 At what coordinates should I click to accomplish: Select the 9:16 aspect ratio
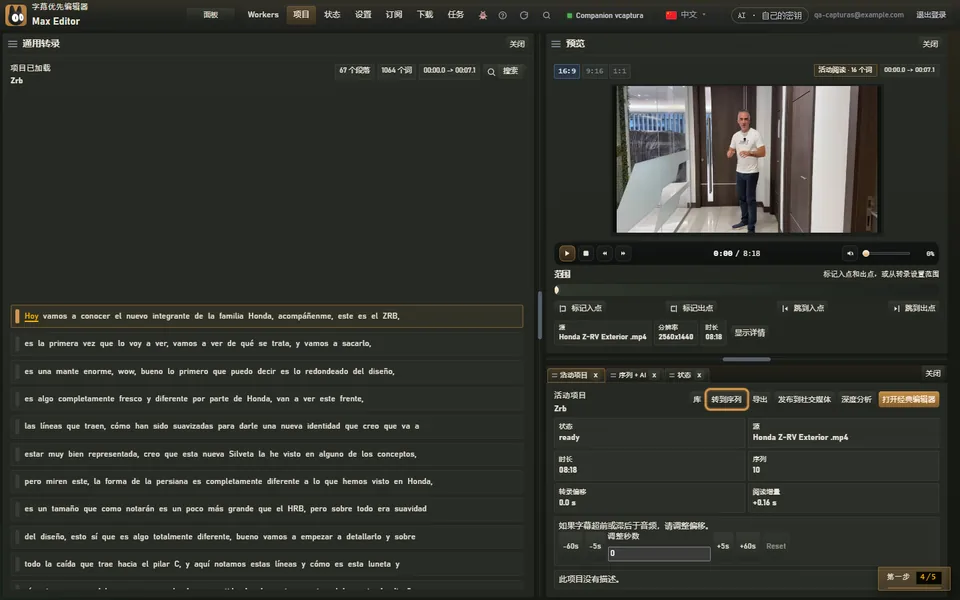coord(594,71)
